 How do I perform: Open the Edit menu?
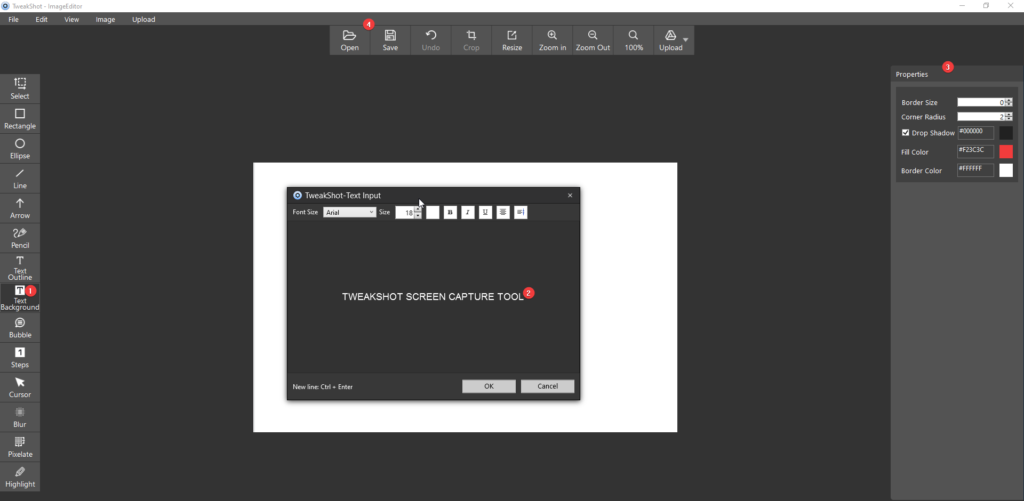tap(42, 20)
